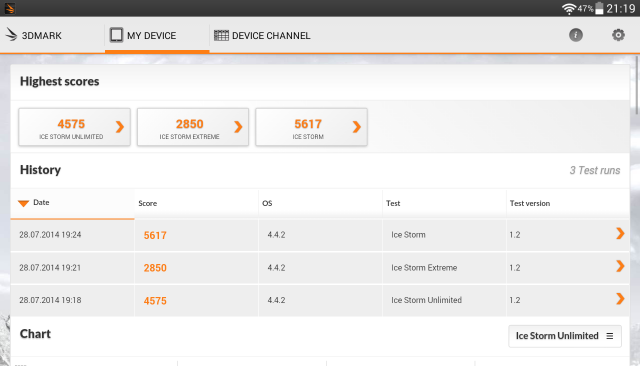Switch to the DEVICE CHANNEL tab

[262, 35]
